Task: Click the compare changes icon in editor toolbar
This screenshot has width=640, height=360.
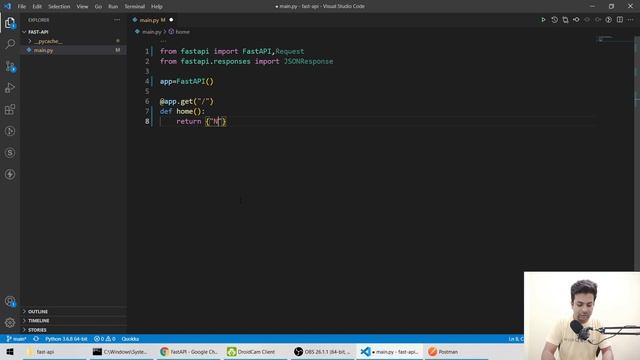Action: point(565,20)
